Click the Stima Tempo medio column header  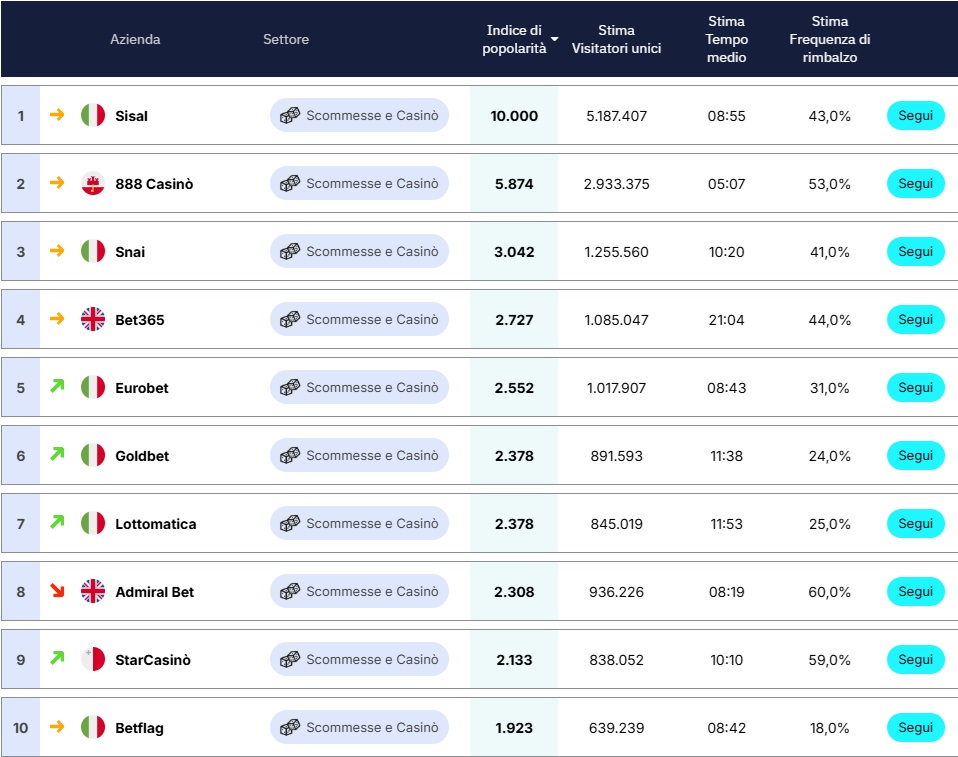point(726,39)
